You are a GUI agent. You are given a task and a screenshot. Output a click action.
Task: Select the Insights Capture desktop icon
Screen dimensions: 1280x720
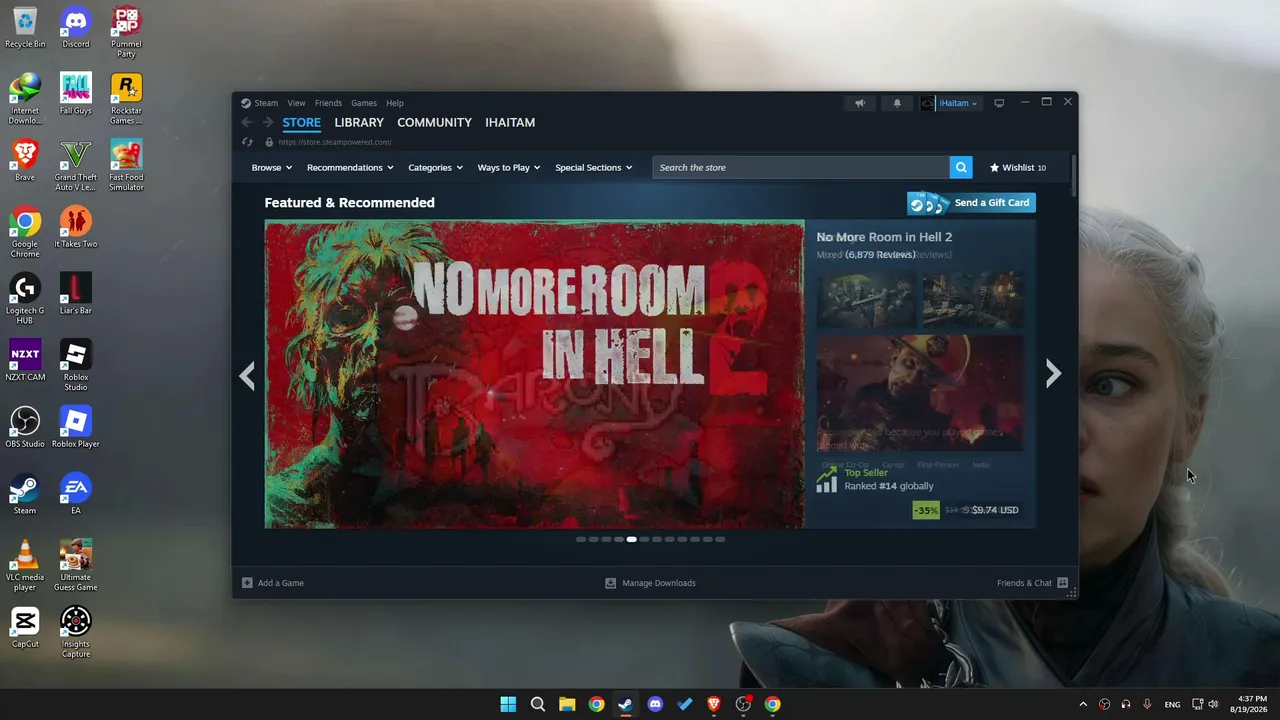coord(76,632)
